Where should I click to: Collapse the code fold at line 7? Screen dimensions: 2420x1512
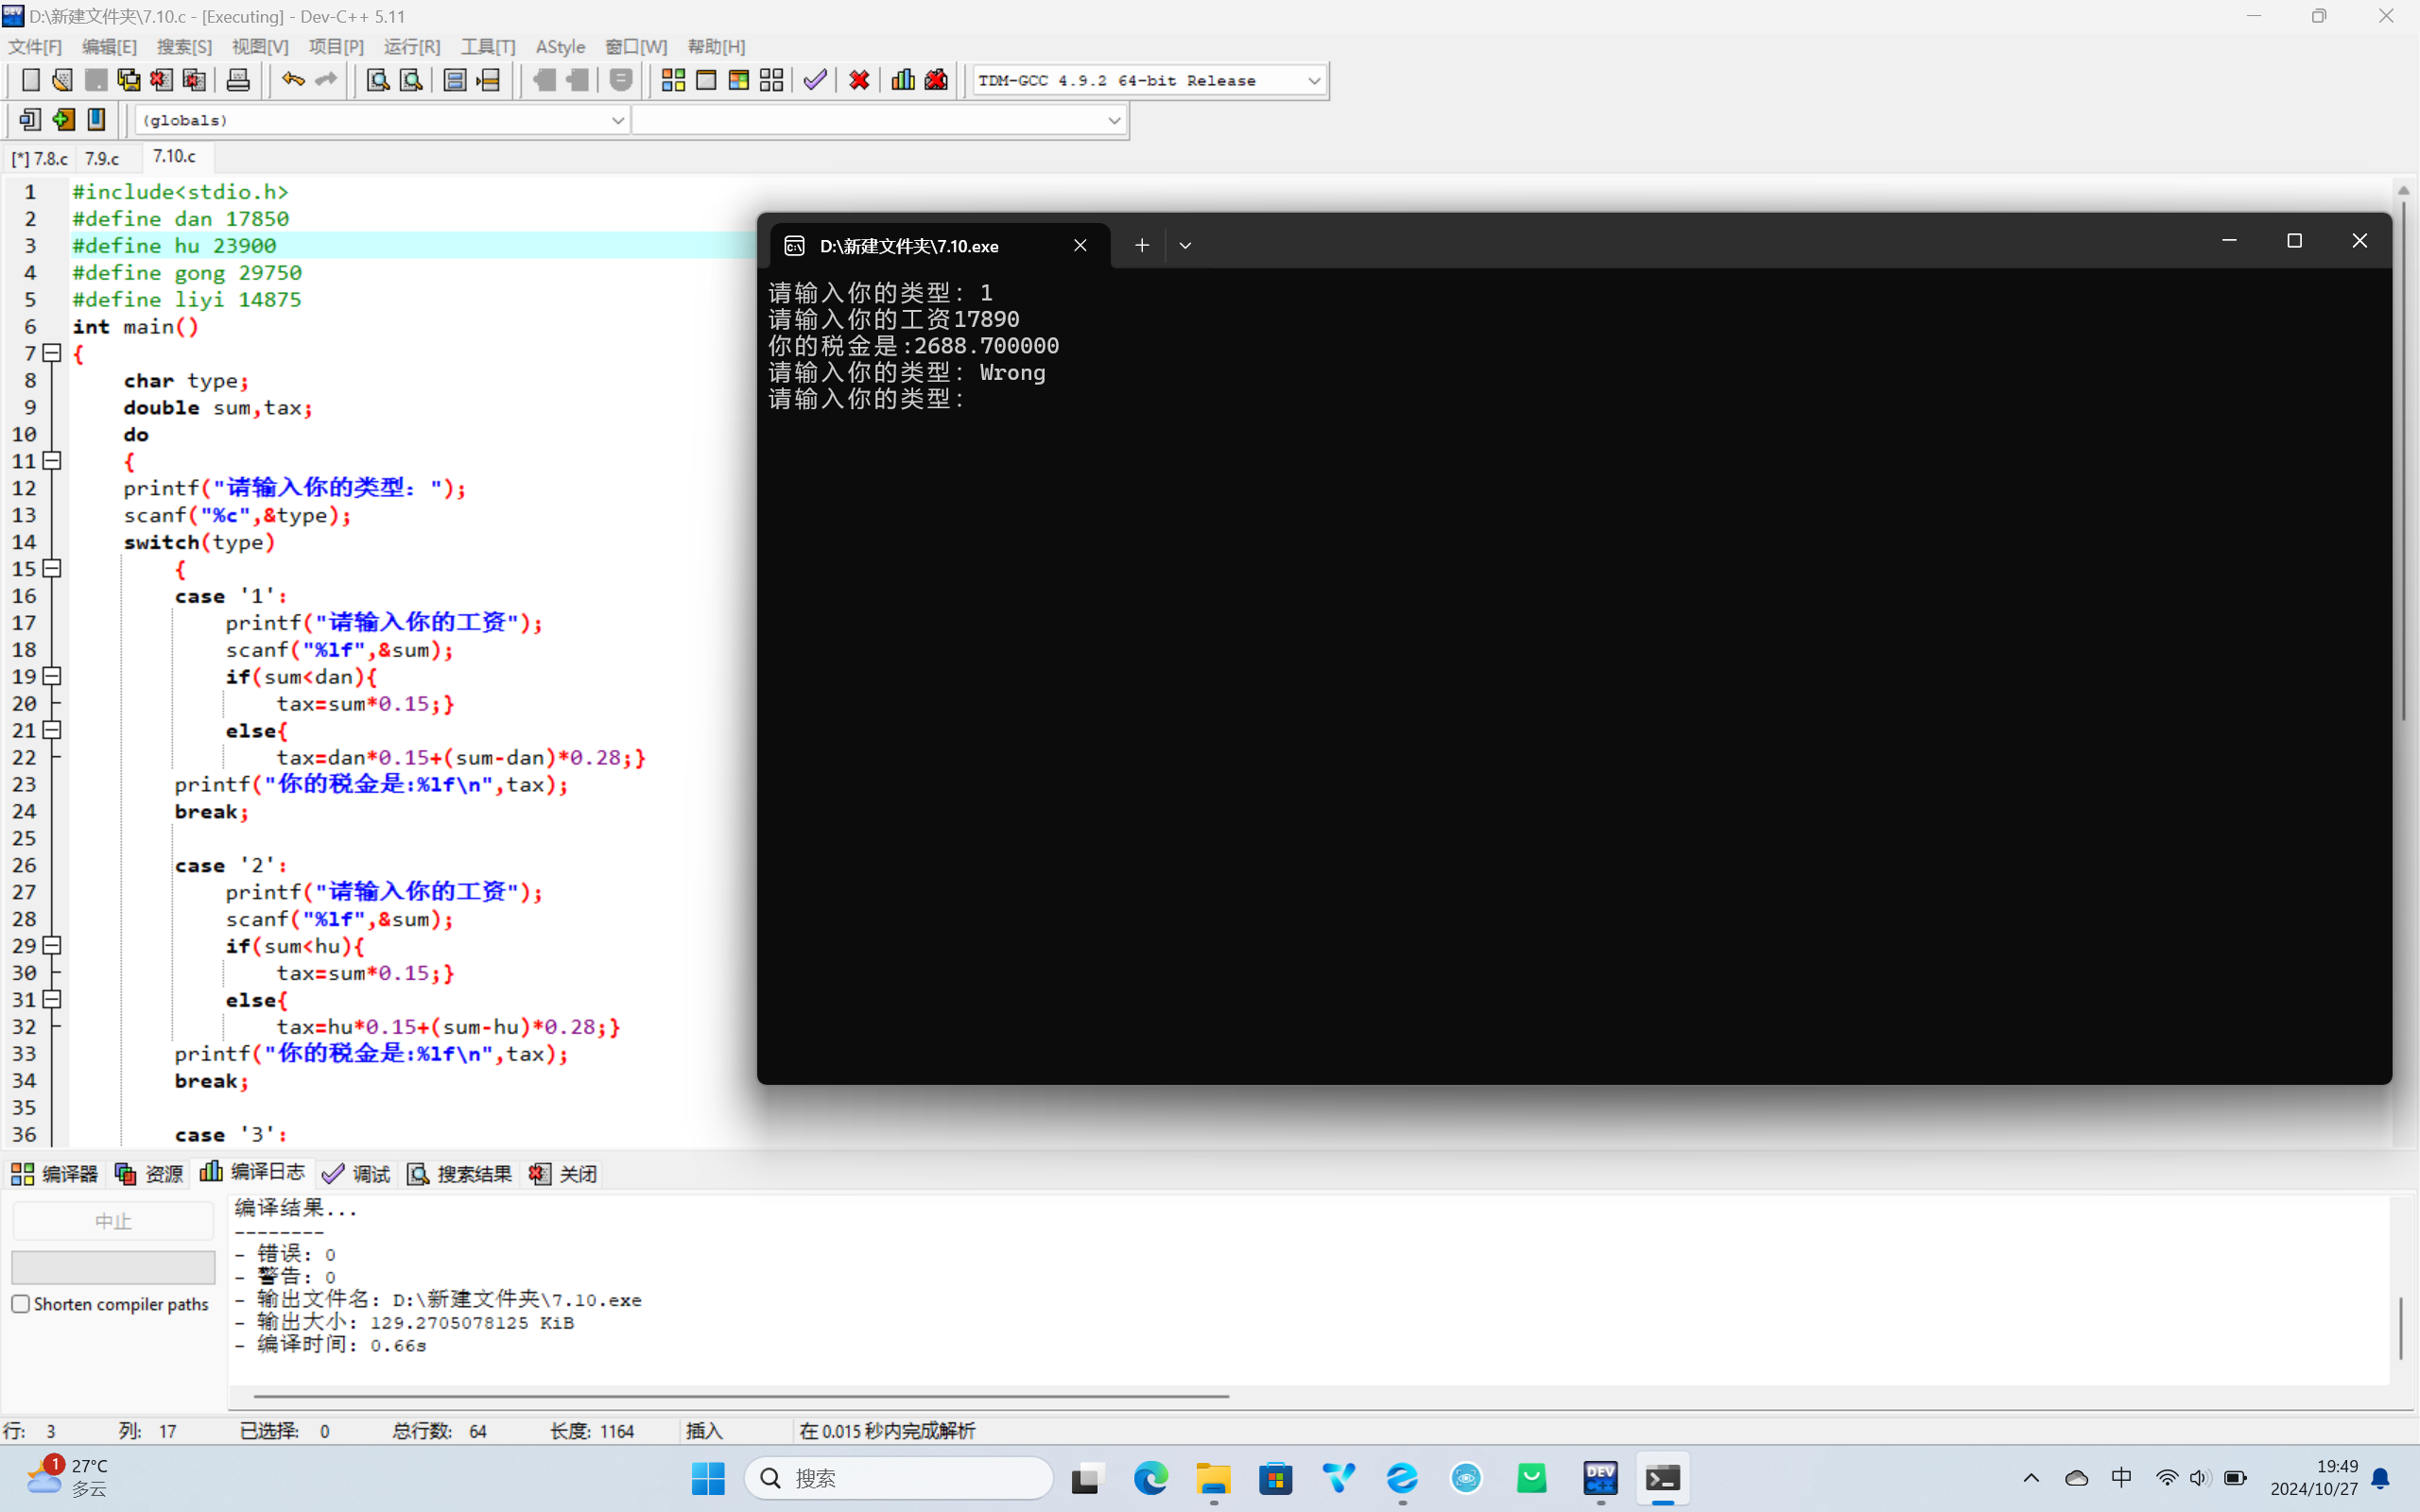[x=52, y=353]
